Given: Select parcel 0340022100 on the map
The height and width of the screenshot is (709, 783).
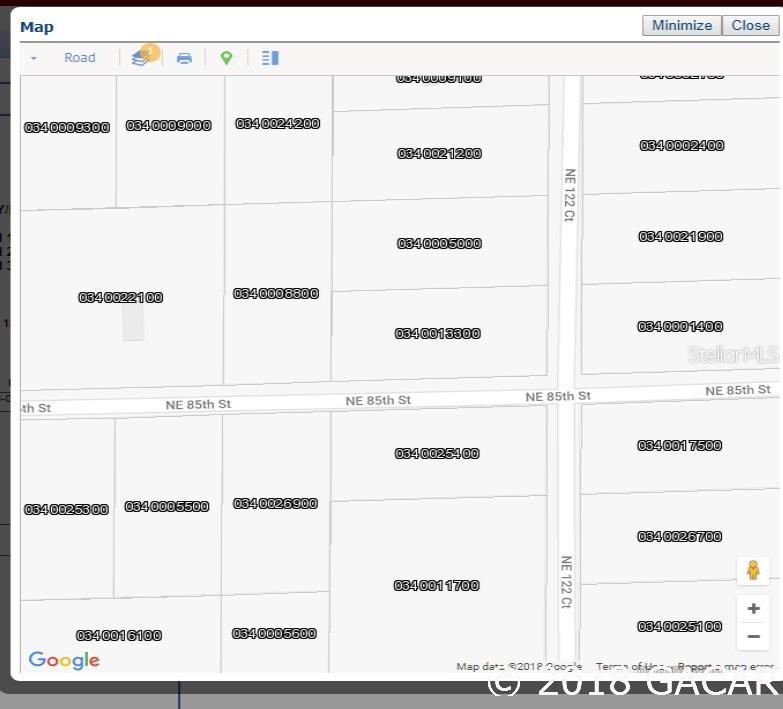Looking at the screenshot, I should click(121, 298).
